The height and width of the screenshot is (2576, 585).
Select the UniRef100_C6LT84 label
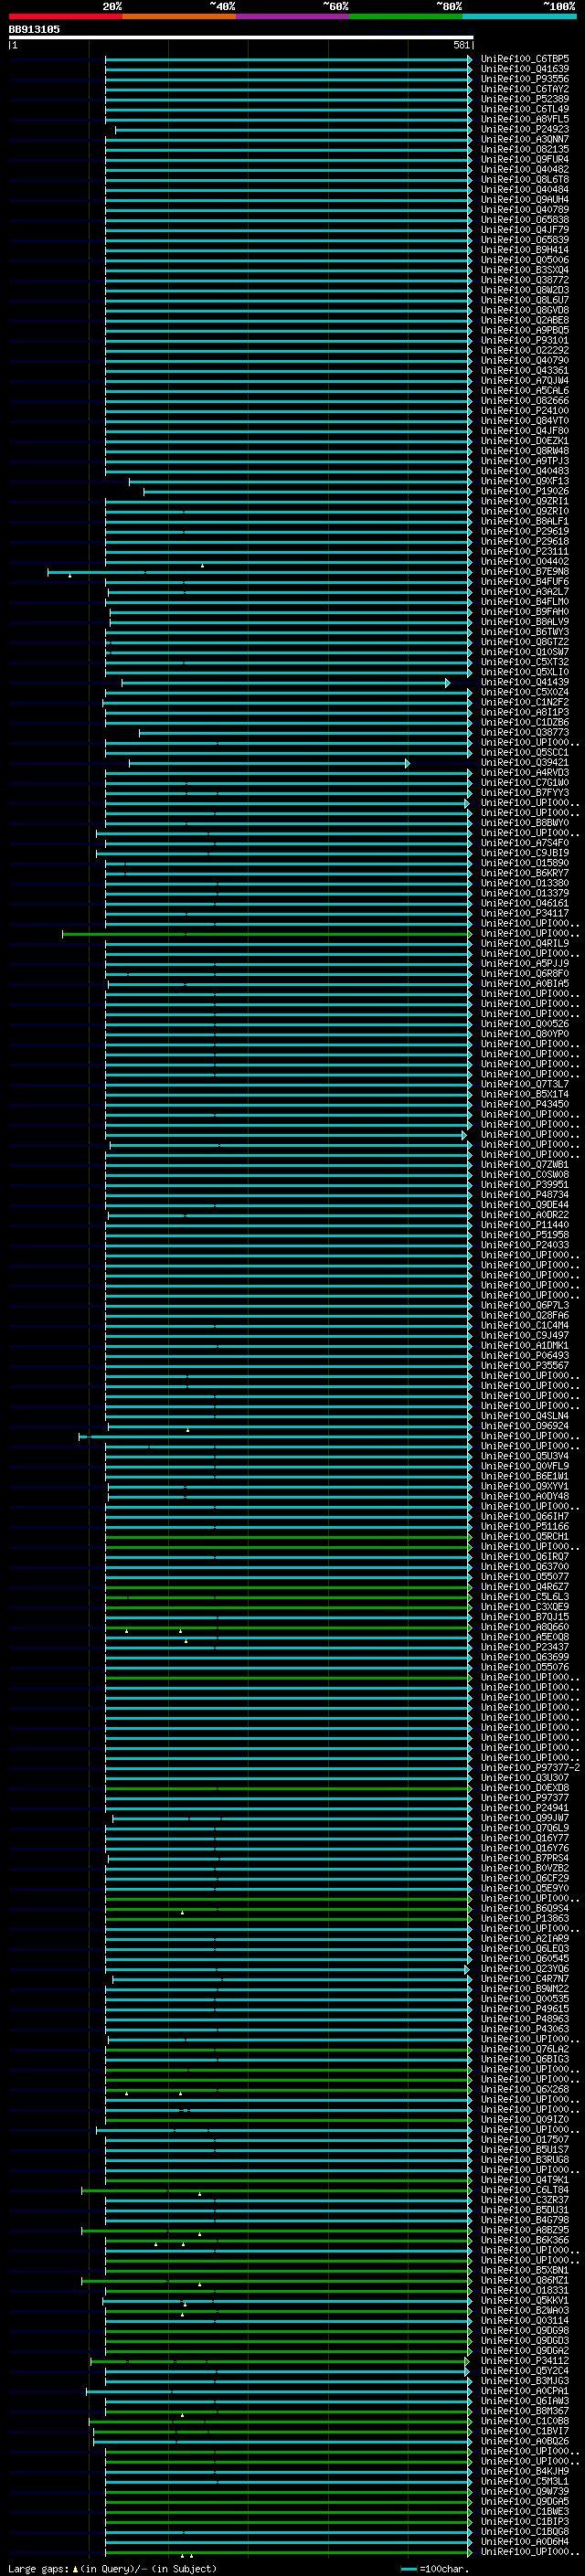(x=524, y=2189)
